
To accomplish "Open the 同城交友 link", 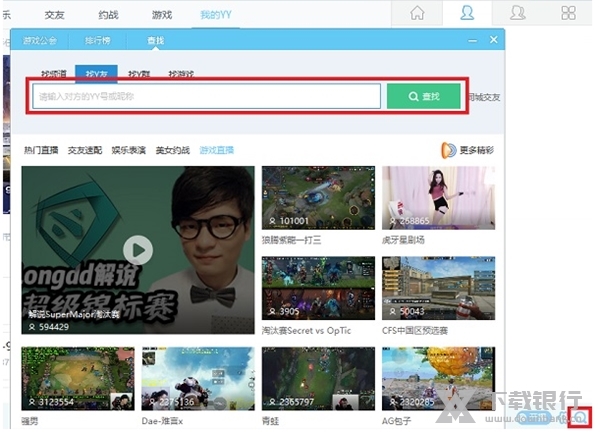I will (x=484, y=97).
